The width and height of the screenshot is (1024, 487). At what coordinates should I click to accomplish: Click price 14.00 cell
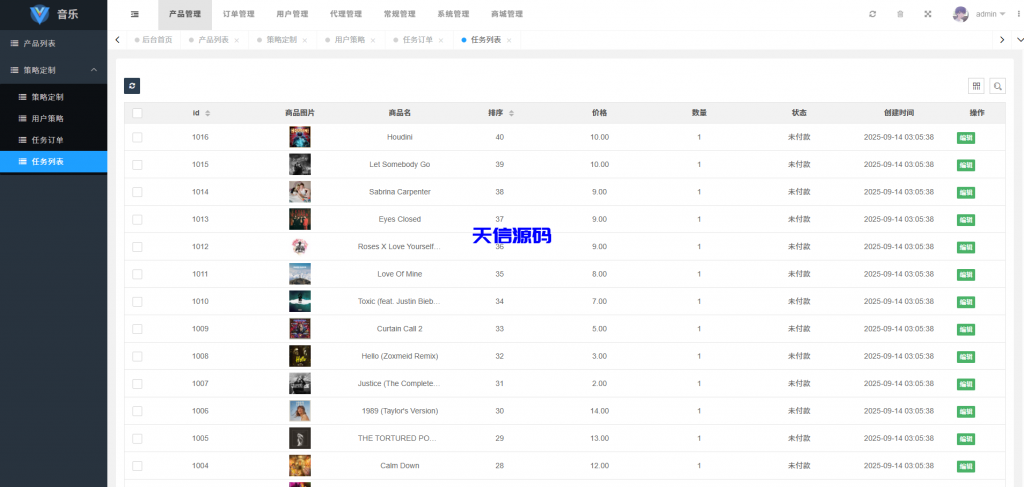[600, 411]
